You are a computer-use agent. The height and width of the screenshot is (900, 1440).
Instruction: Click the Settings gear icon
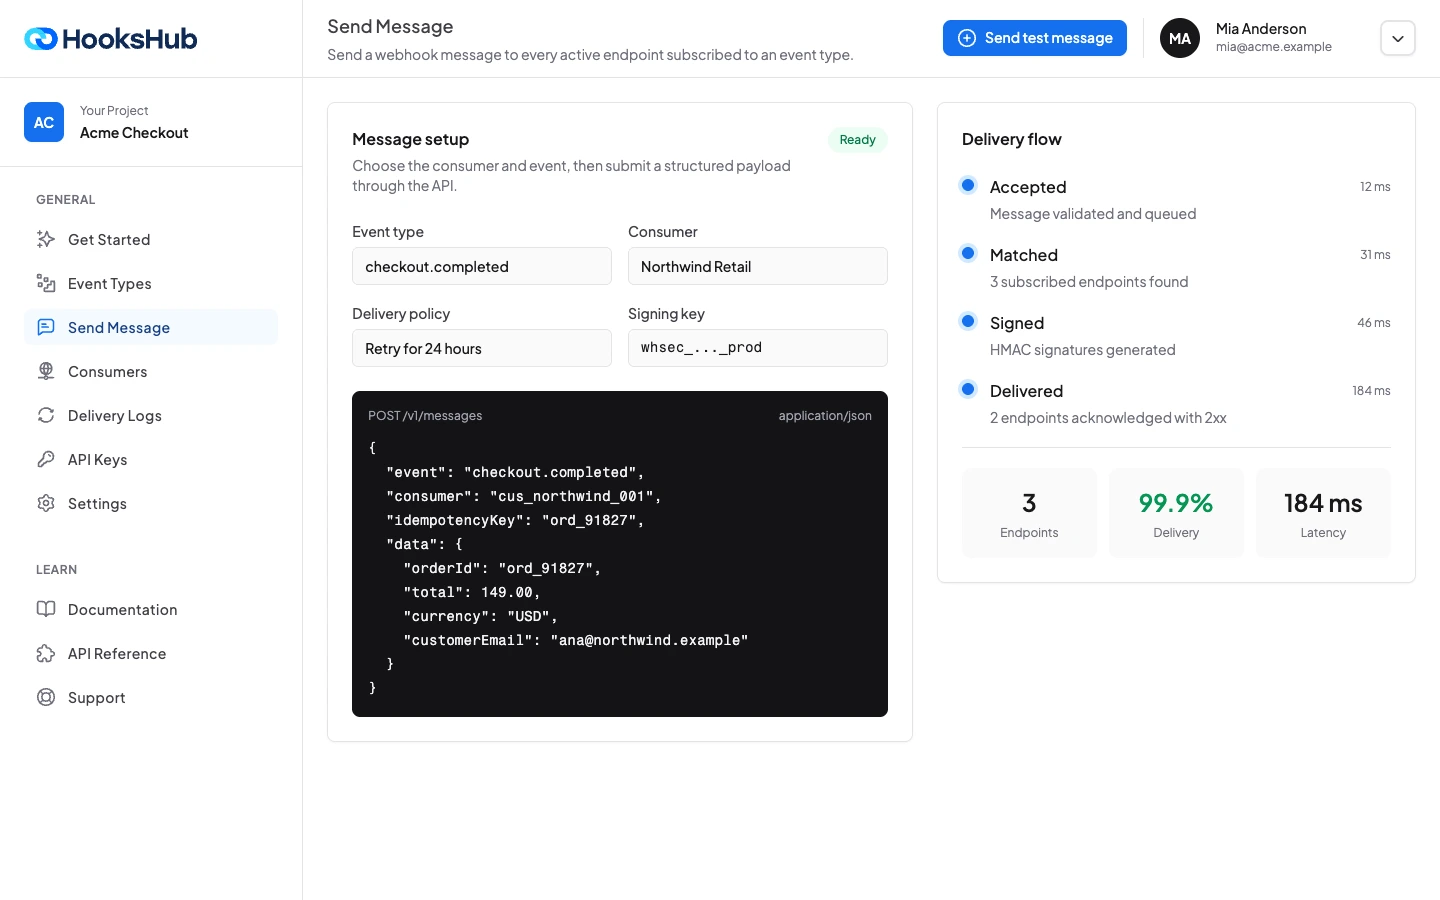[46, 503]
